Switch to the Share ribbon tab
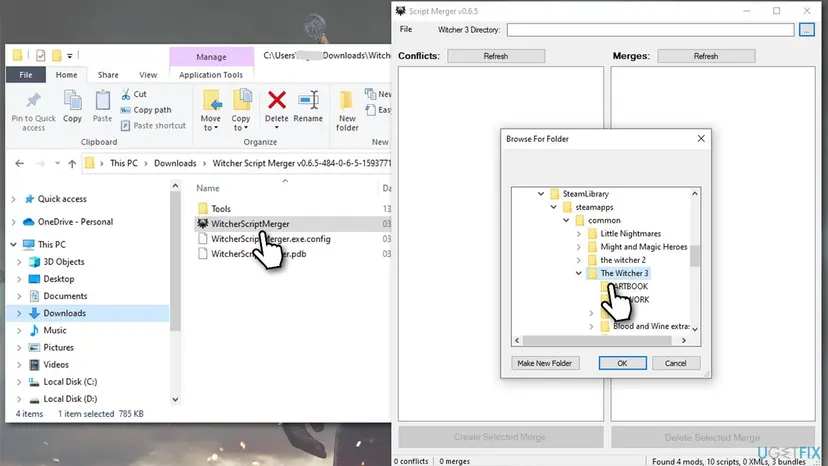 108,75
